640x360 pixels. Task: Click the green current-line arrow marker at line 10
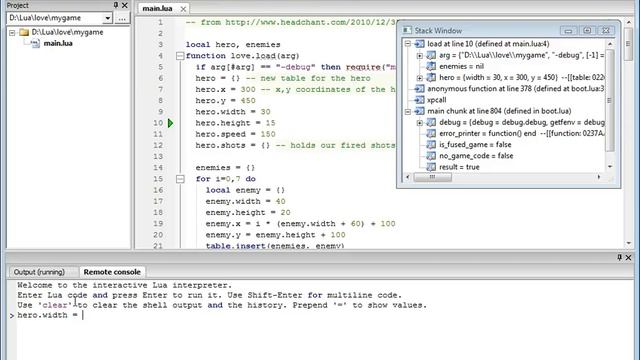click(x=170, y=123)
